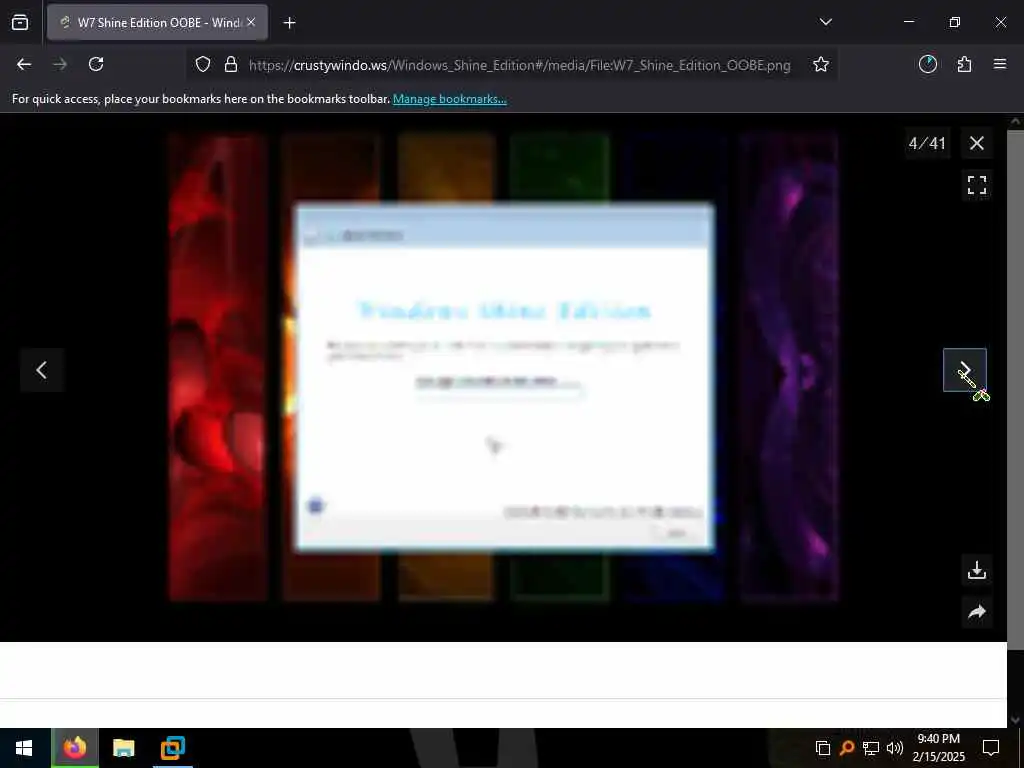Click the orange magnifier tray icon

point(846,748)
